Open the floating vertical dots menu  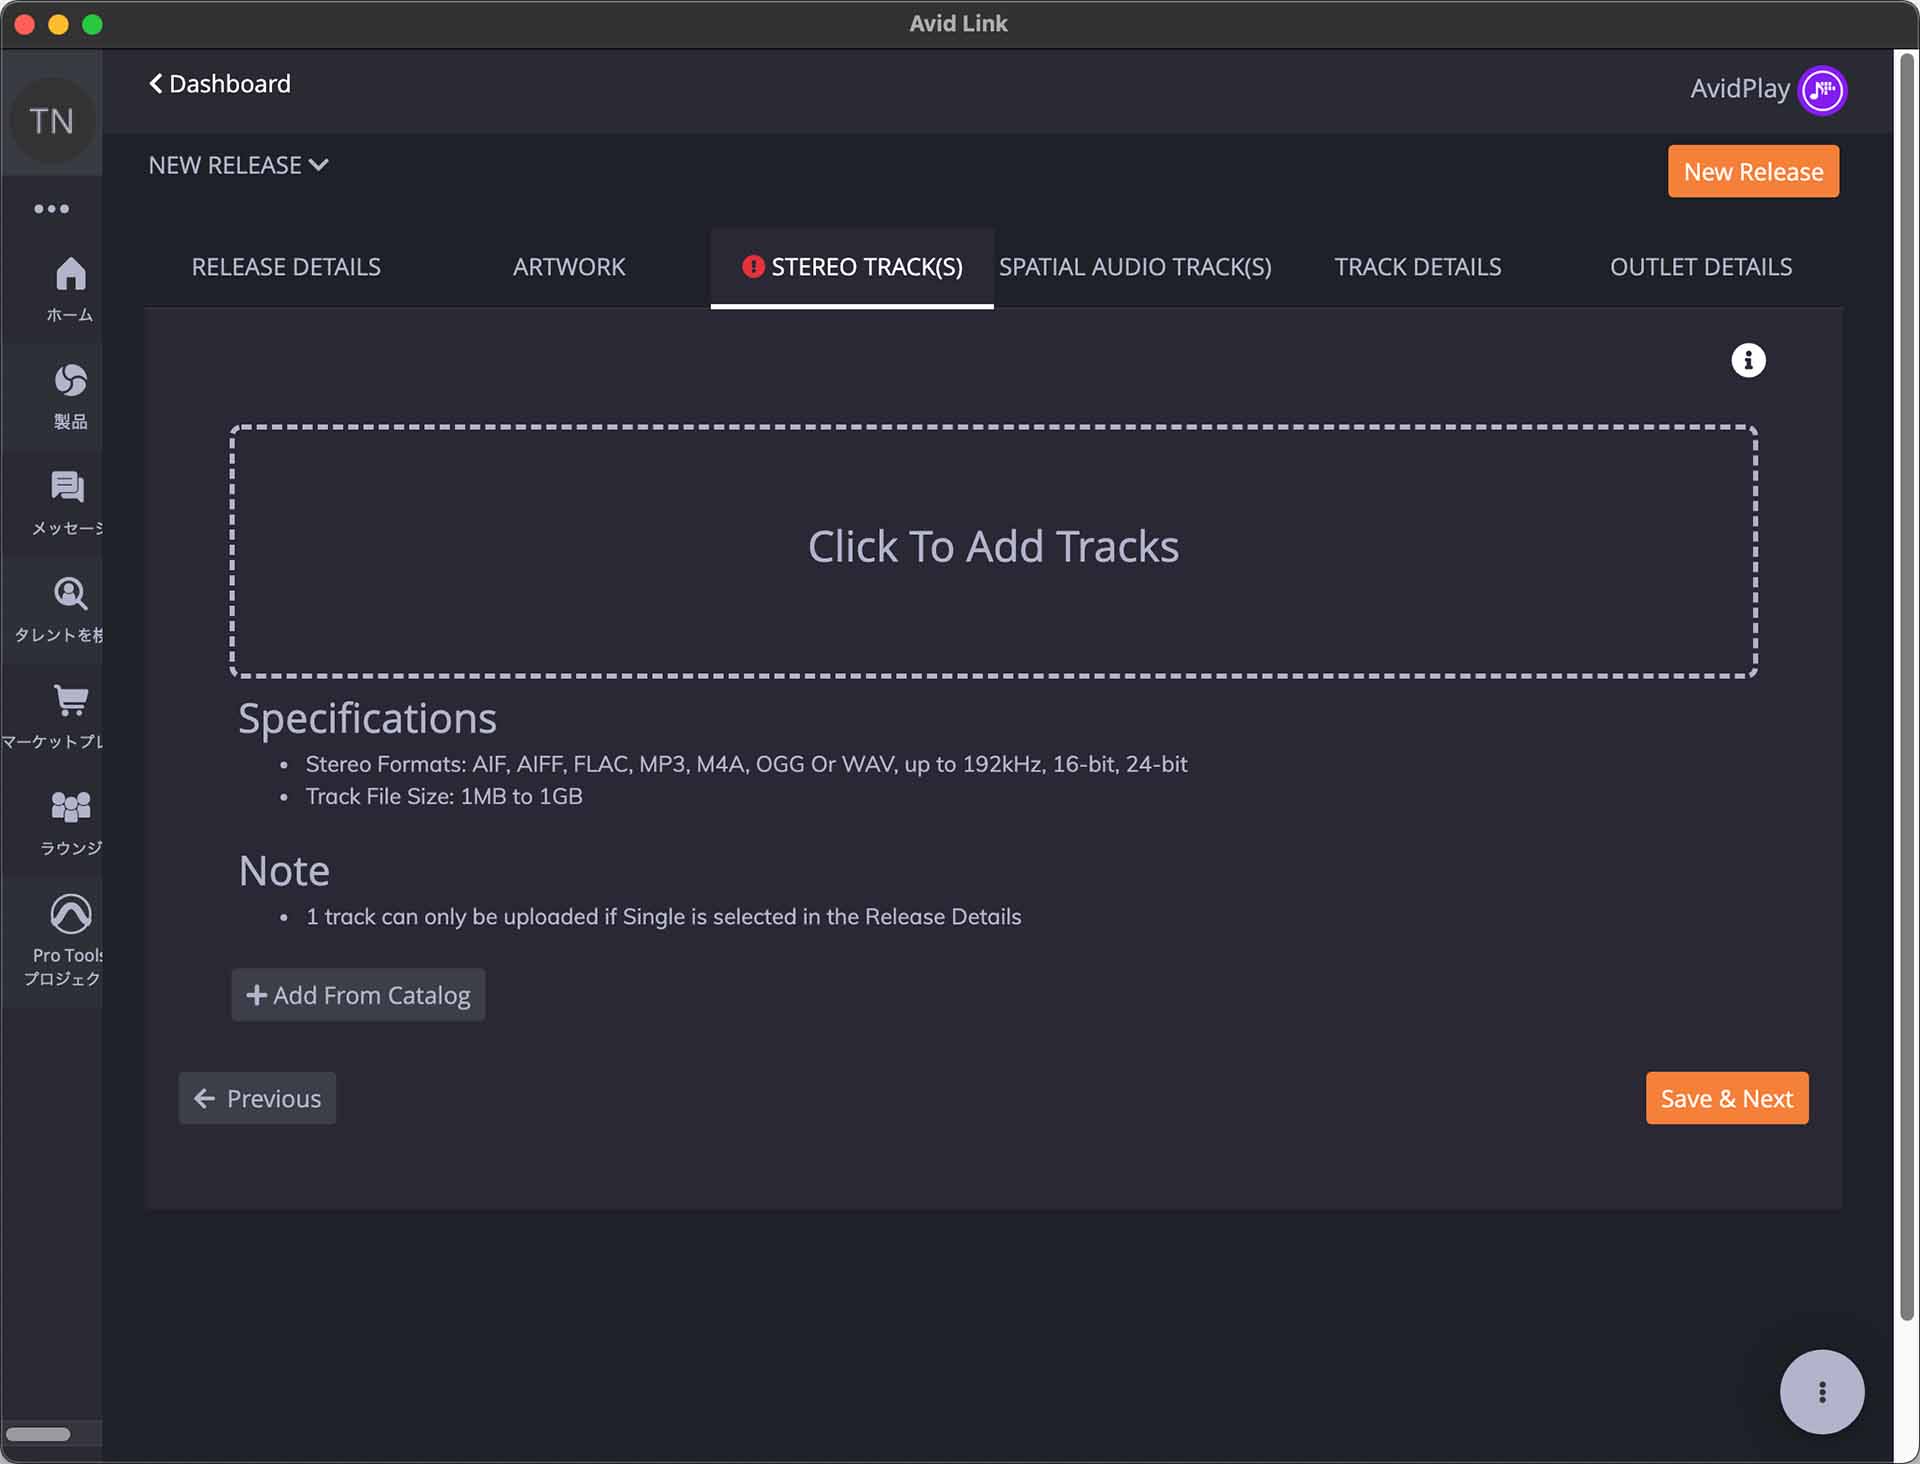(1821, 1392)
